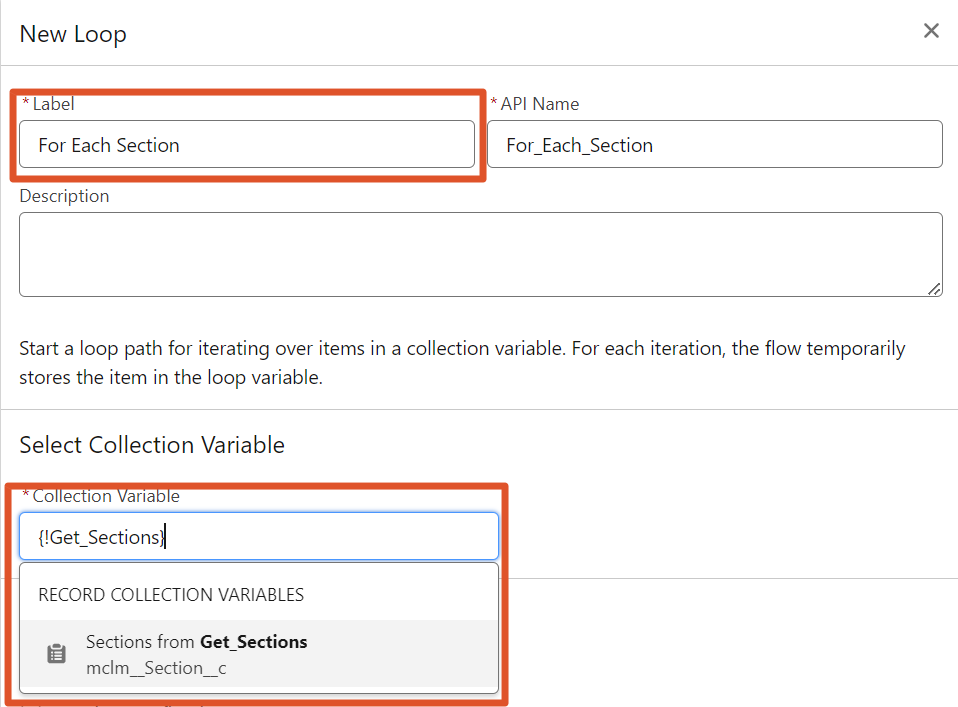Viewport: 958px width, 707px height.
Task: Click the resize handle of the Description box
Action: point(934,291)
